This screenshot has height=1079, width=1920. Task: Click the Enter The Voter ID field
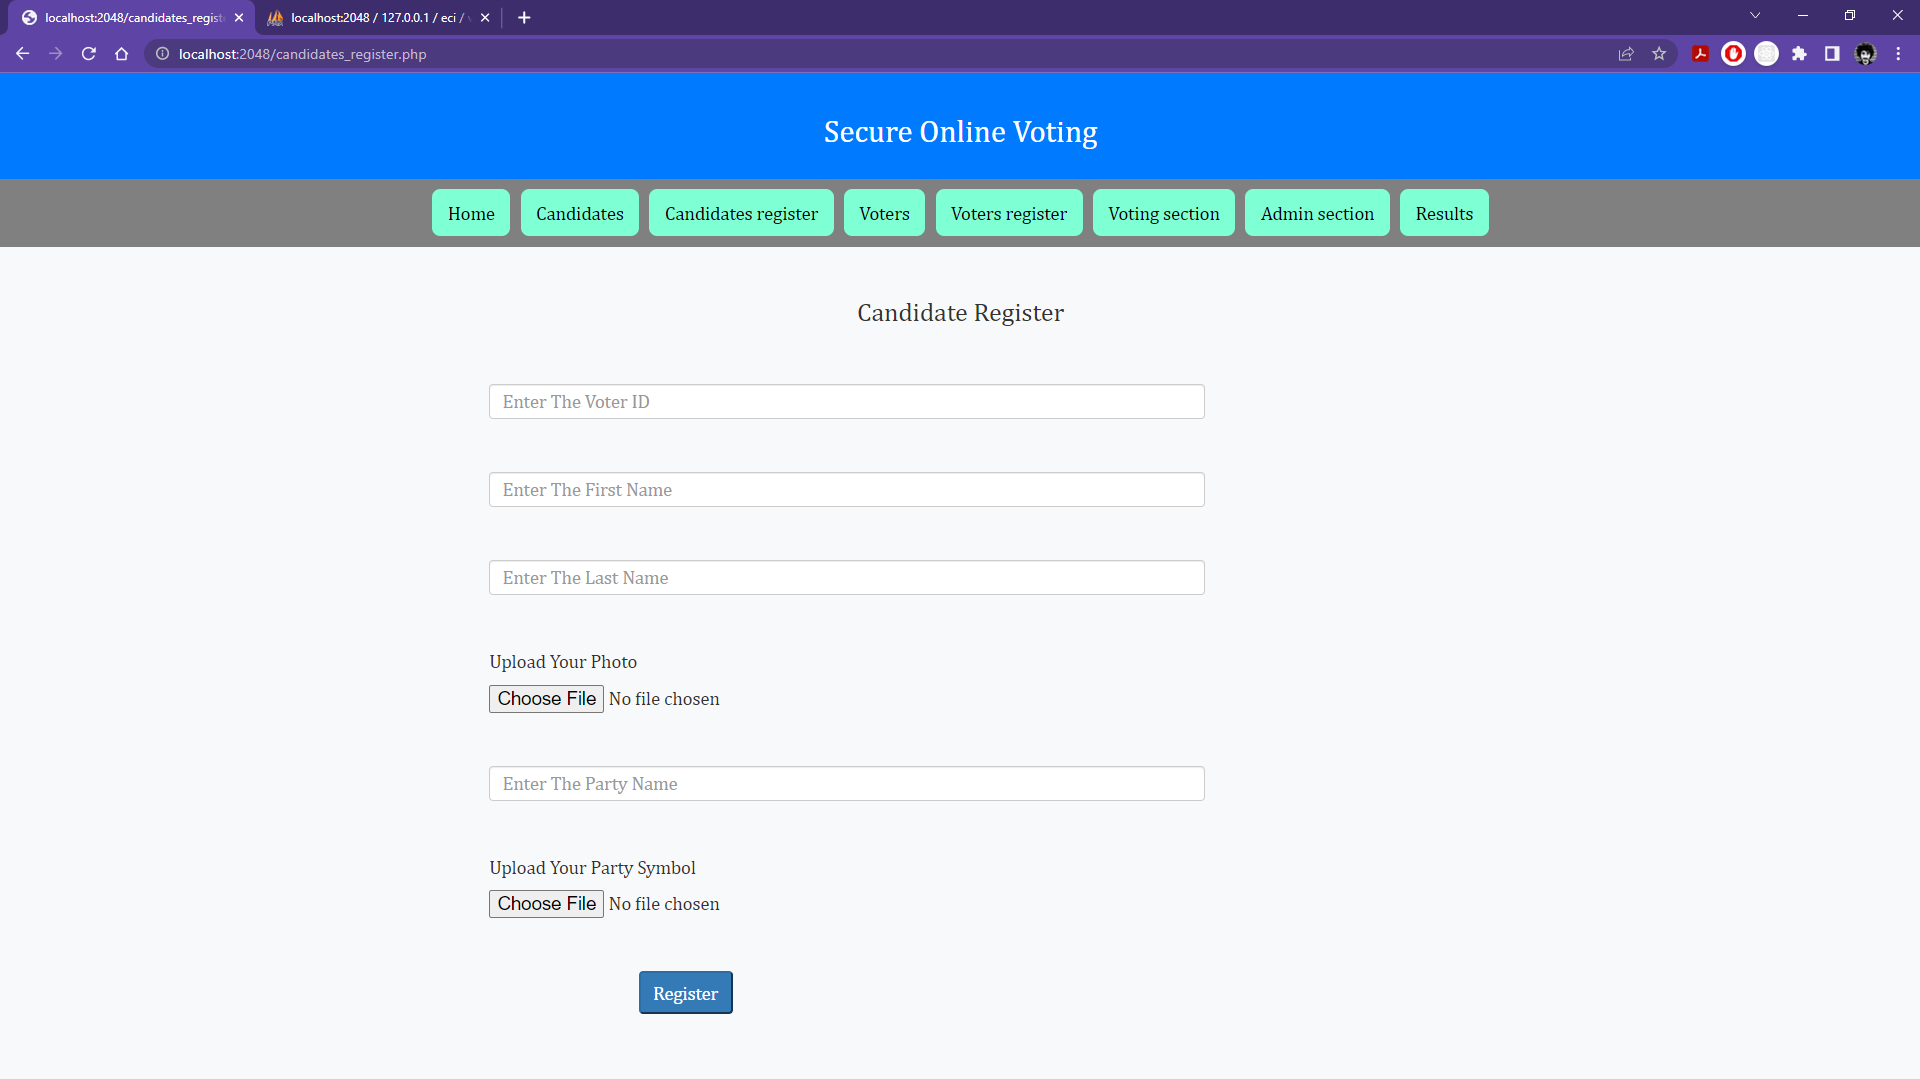pyautogui.click(x=846, y=401)
